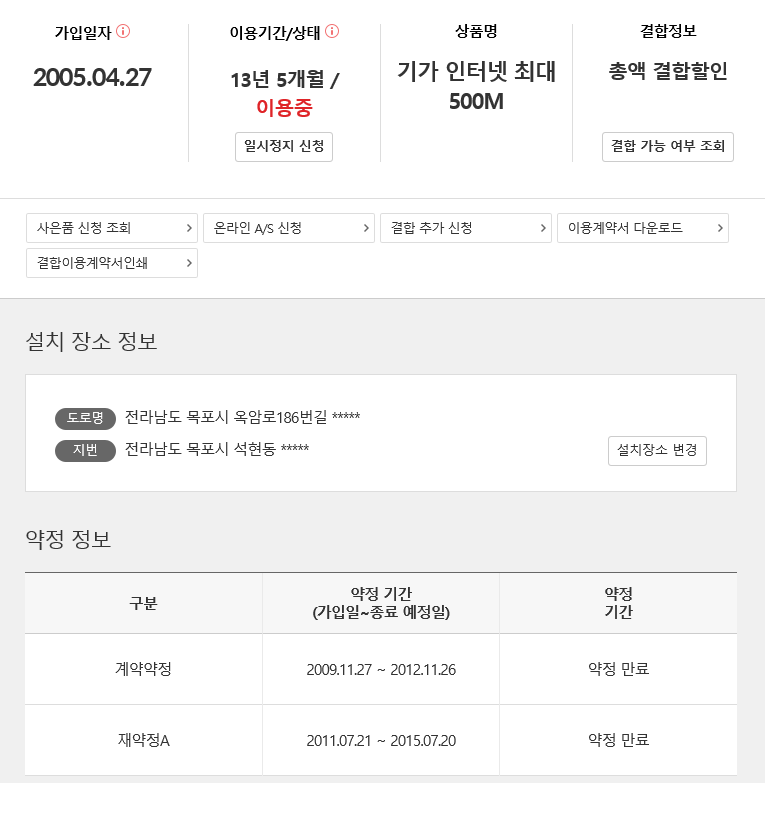Click the 결합 가능 여부 조회 button
Image resolution: width=765 pixels, height=816 pixels.
click(668, 146)
